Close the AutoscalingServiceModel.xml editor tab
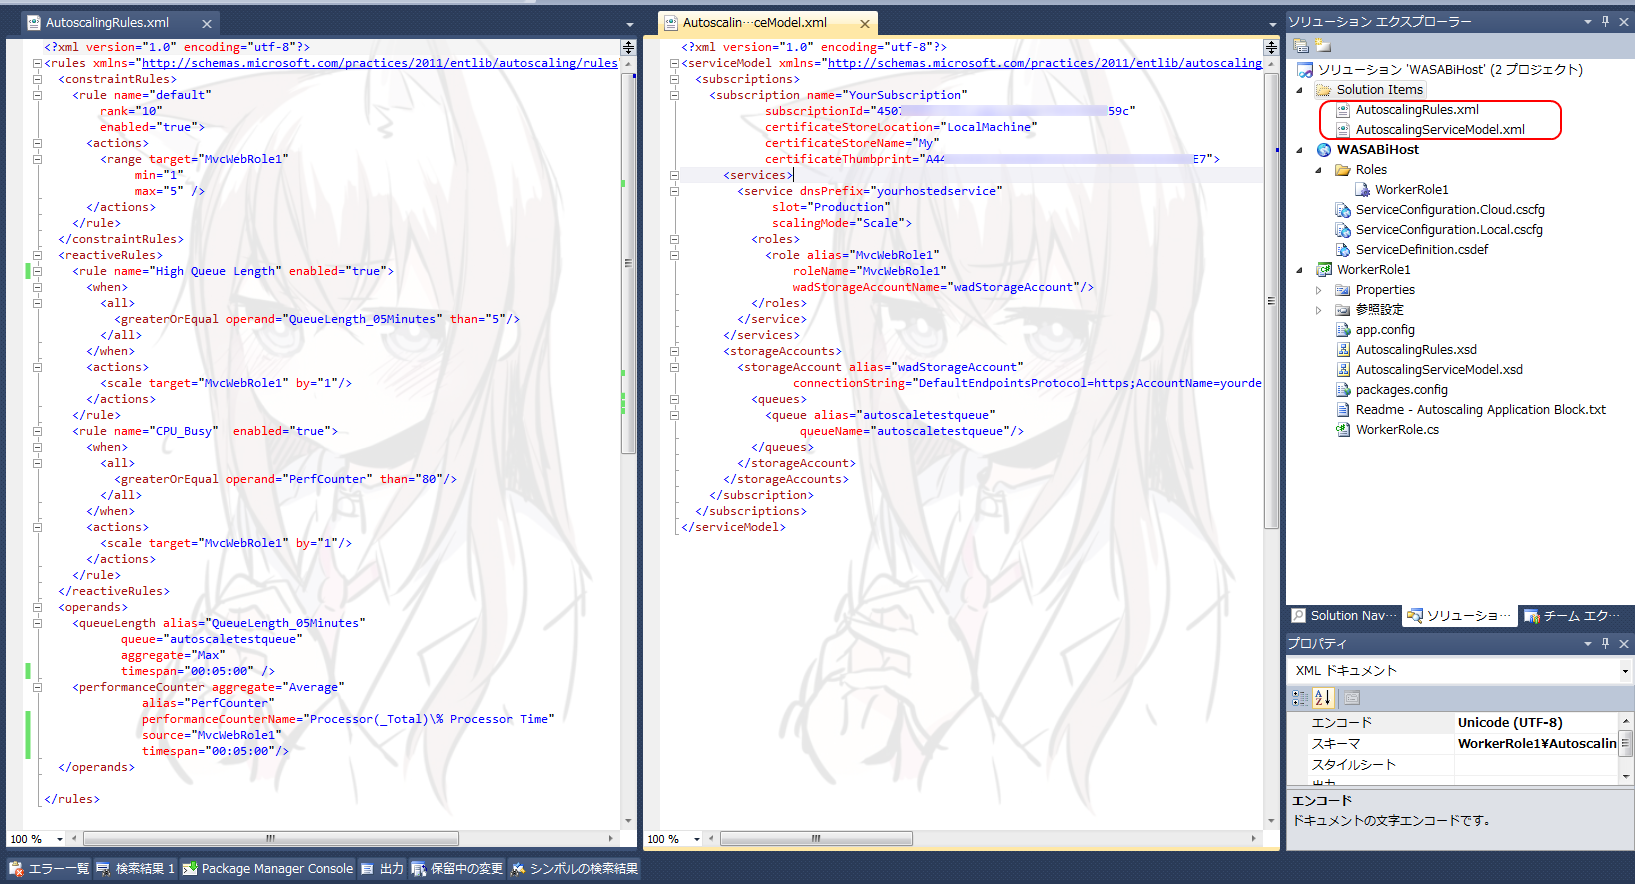 click(x=865, y=24)
